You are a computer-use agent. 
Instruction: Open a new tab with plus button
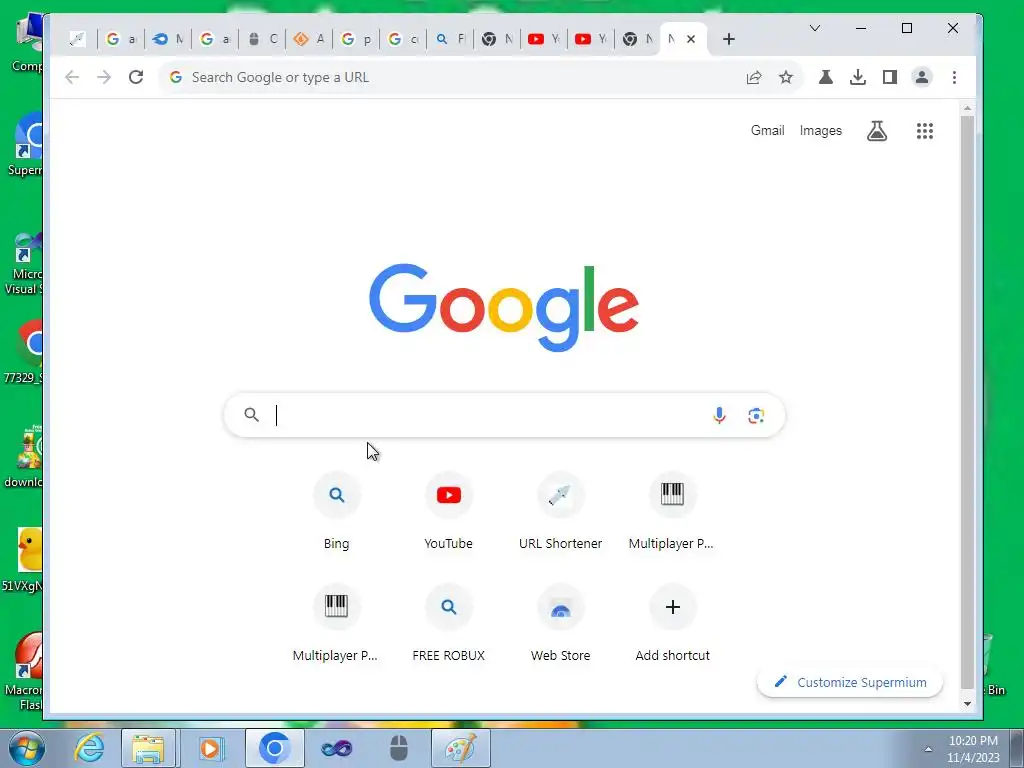coord(729,39)
